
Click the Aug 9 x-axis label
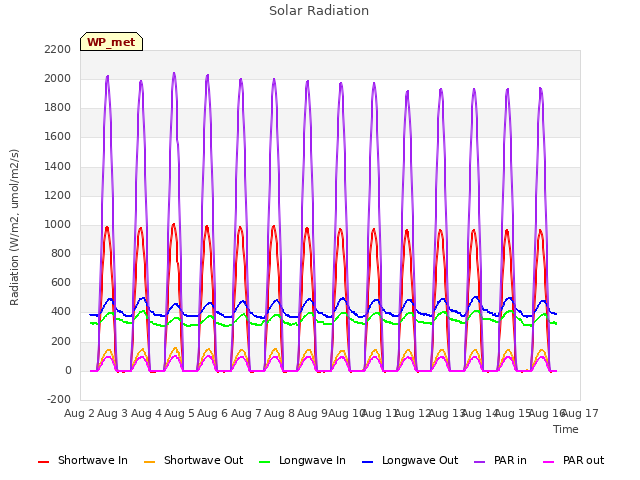313,413
